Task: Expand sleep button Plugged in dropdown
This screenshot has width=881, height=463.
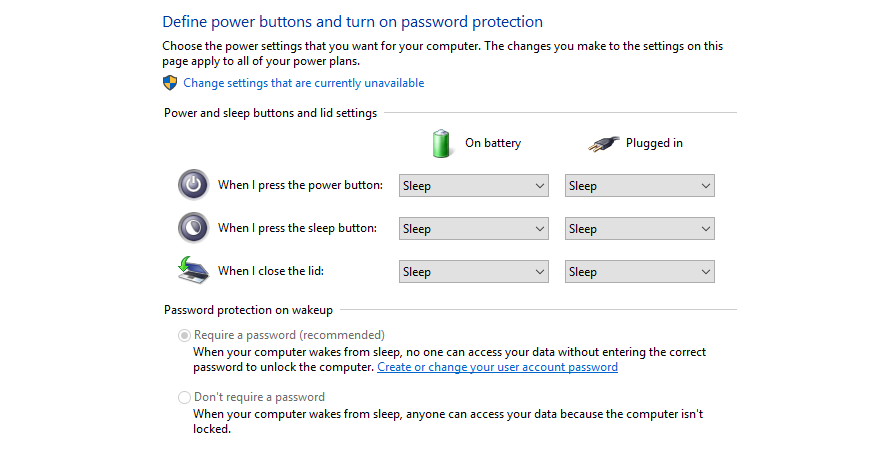Action: coord(639,229)
